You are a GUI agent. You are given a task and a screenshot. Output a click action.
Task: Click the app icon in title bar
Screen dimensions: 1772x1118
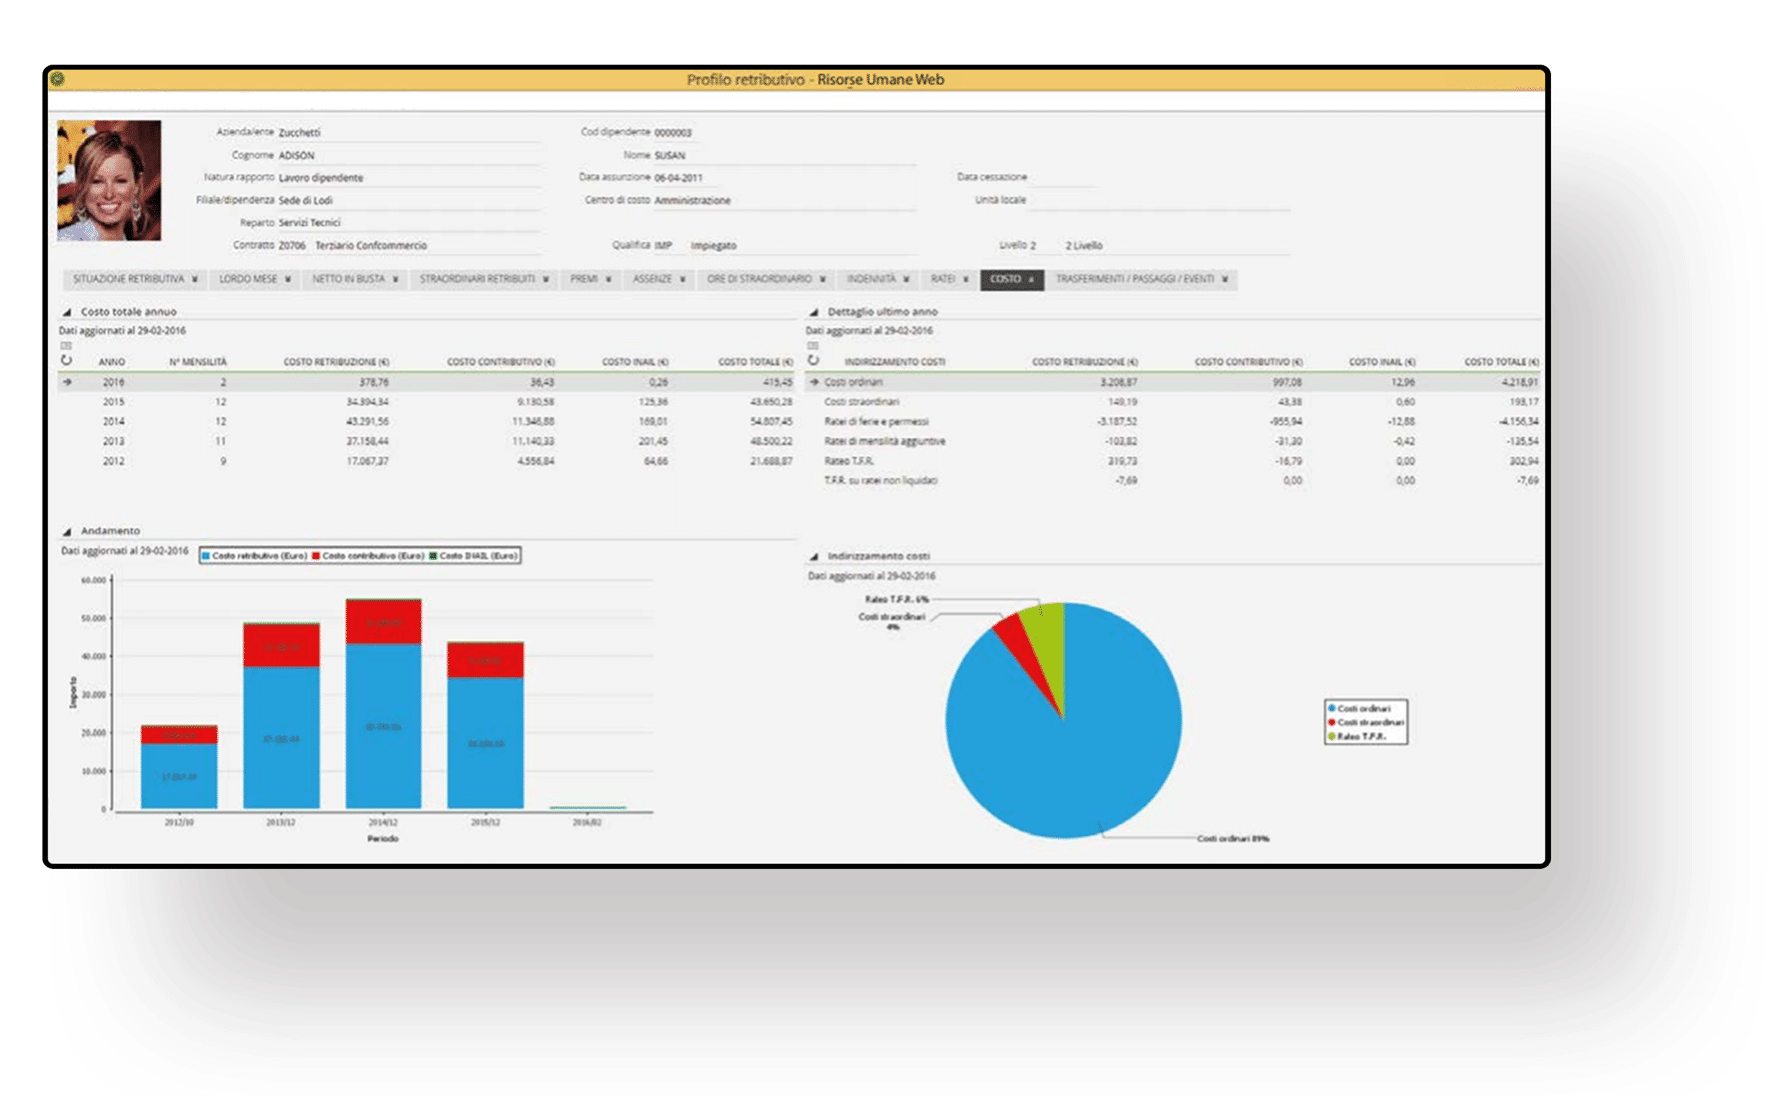pos(58,79)
